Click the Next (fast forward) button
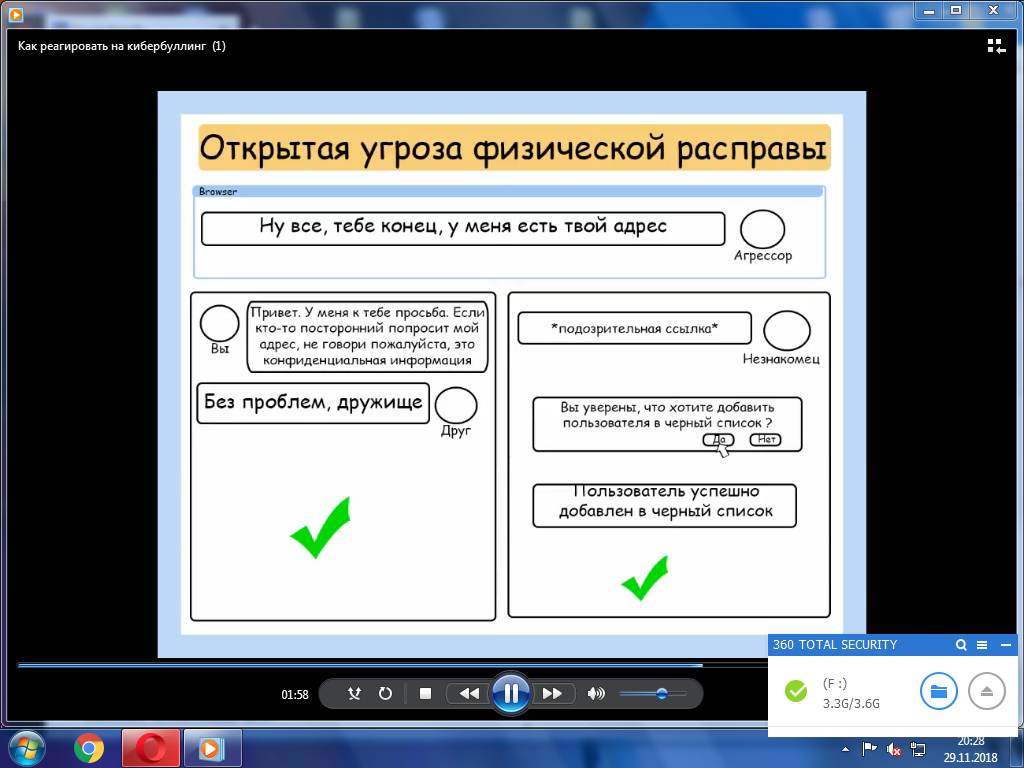The image size is (1024, 768). pyautogui.click(x=552, y=693)
